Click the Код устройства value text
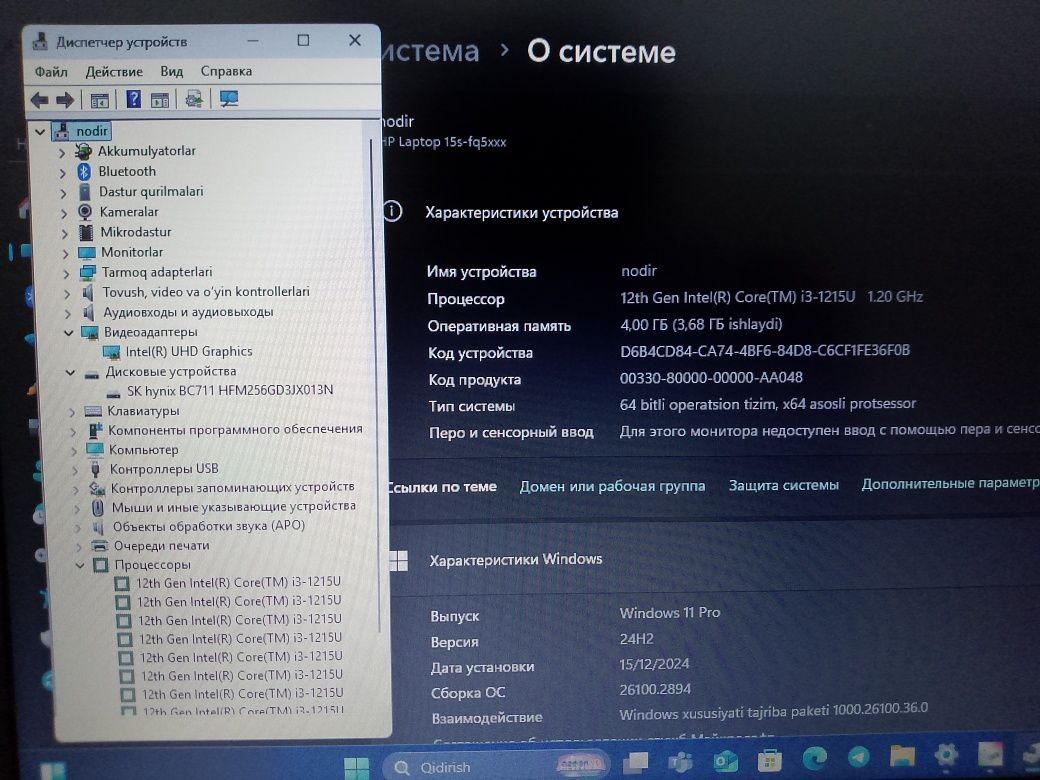 pyautogui.click(x=765, y=351)
